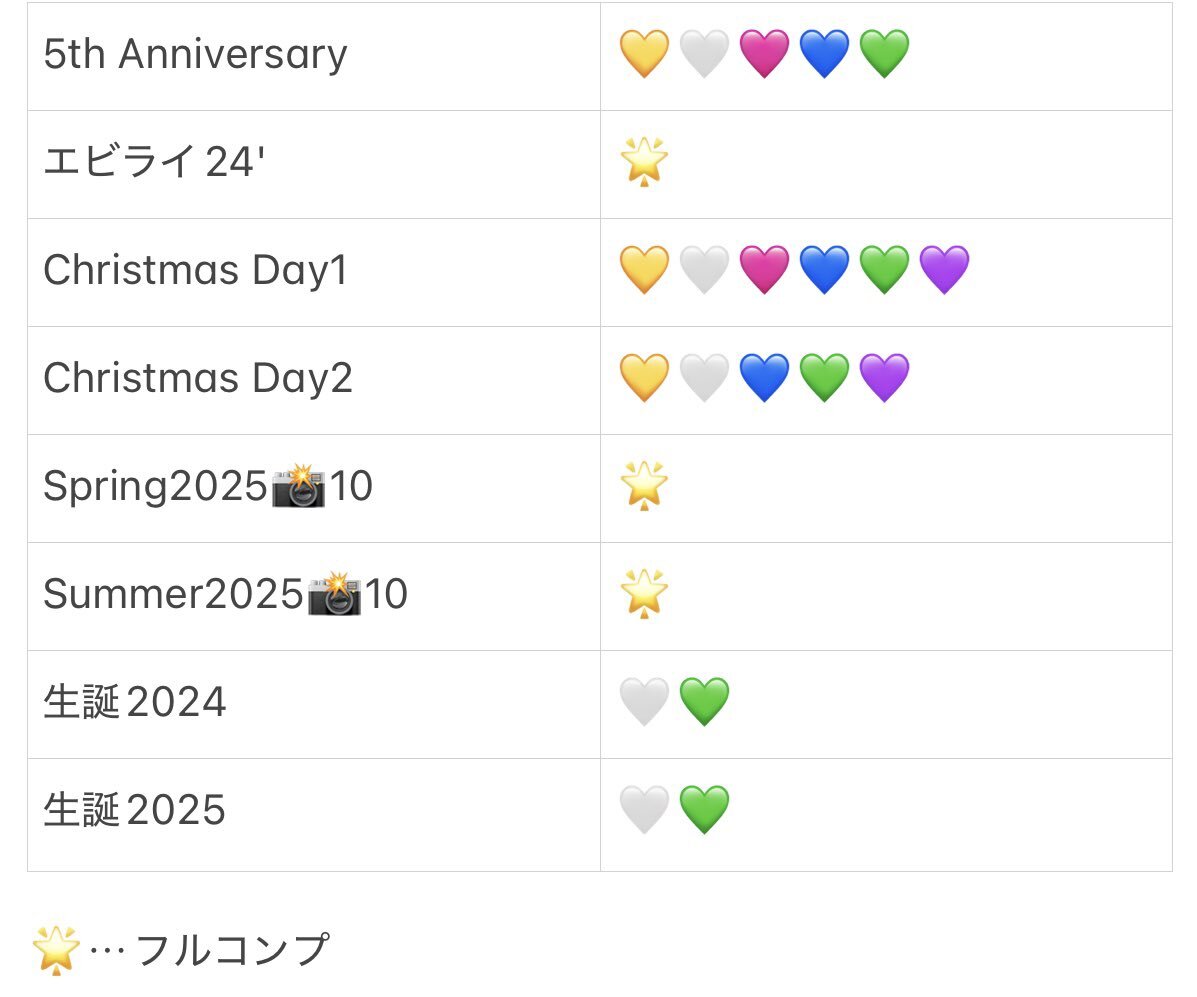Select the 生誕2024 label text
This screenshot has width=1197, height=997.
(x=134, y=702)
